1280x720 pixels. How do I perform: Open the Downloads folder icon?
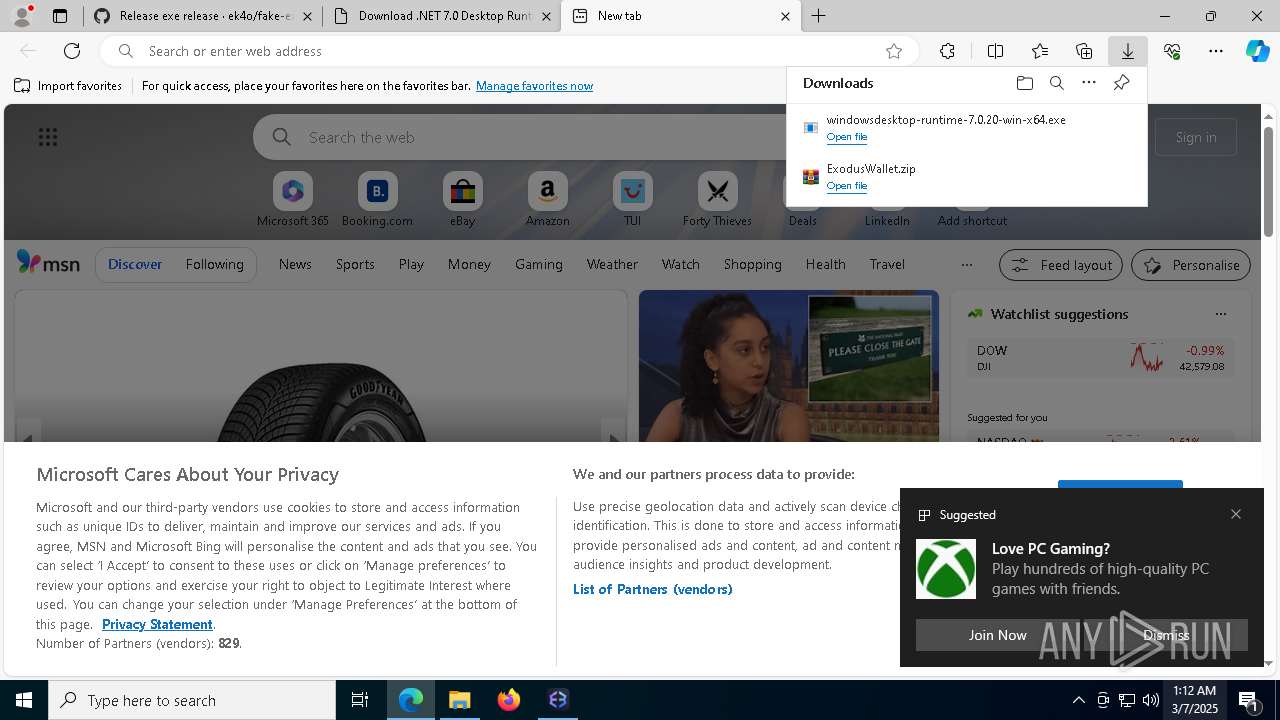(1024, 83)
